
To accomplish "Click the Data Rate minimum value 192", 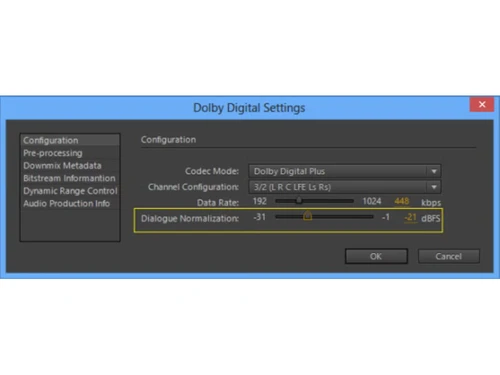I will [260, 201].
